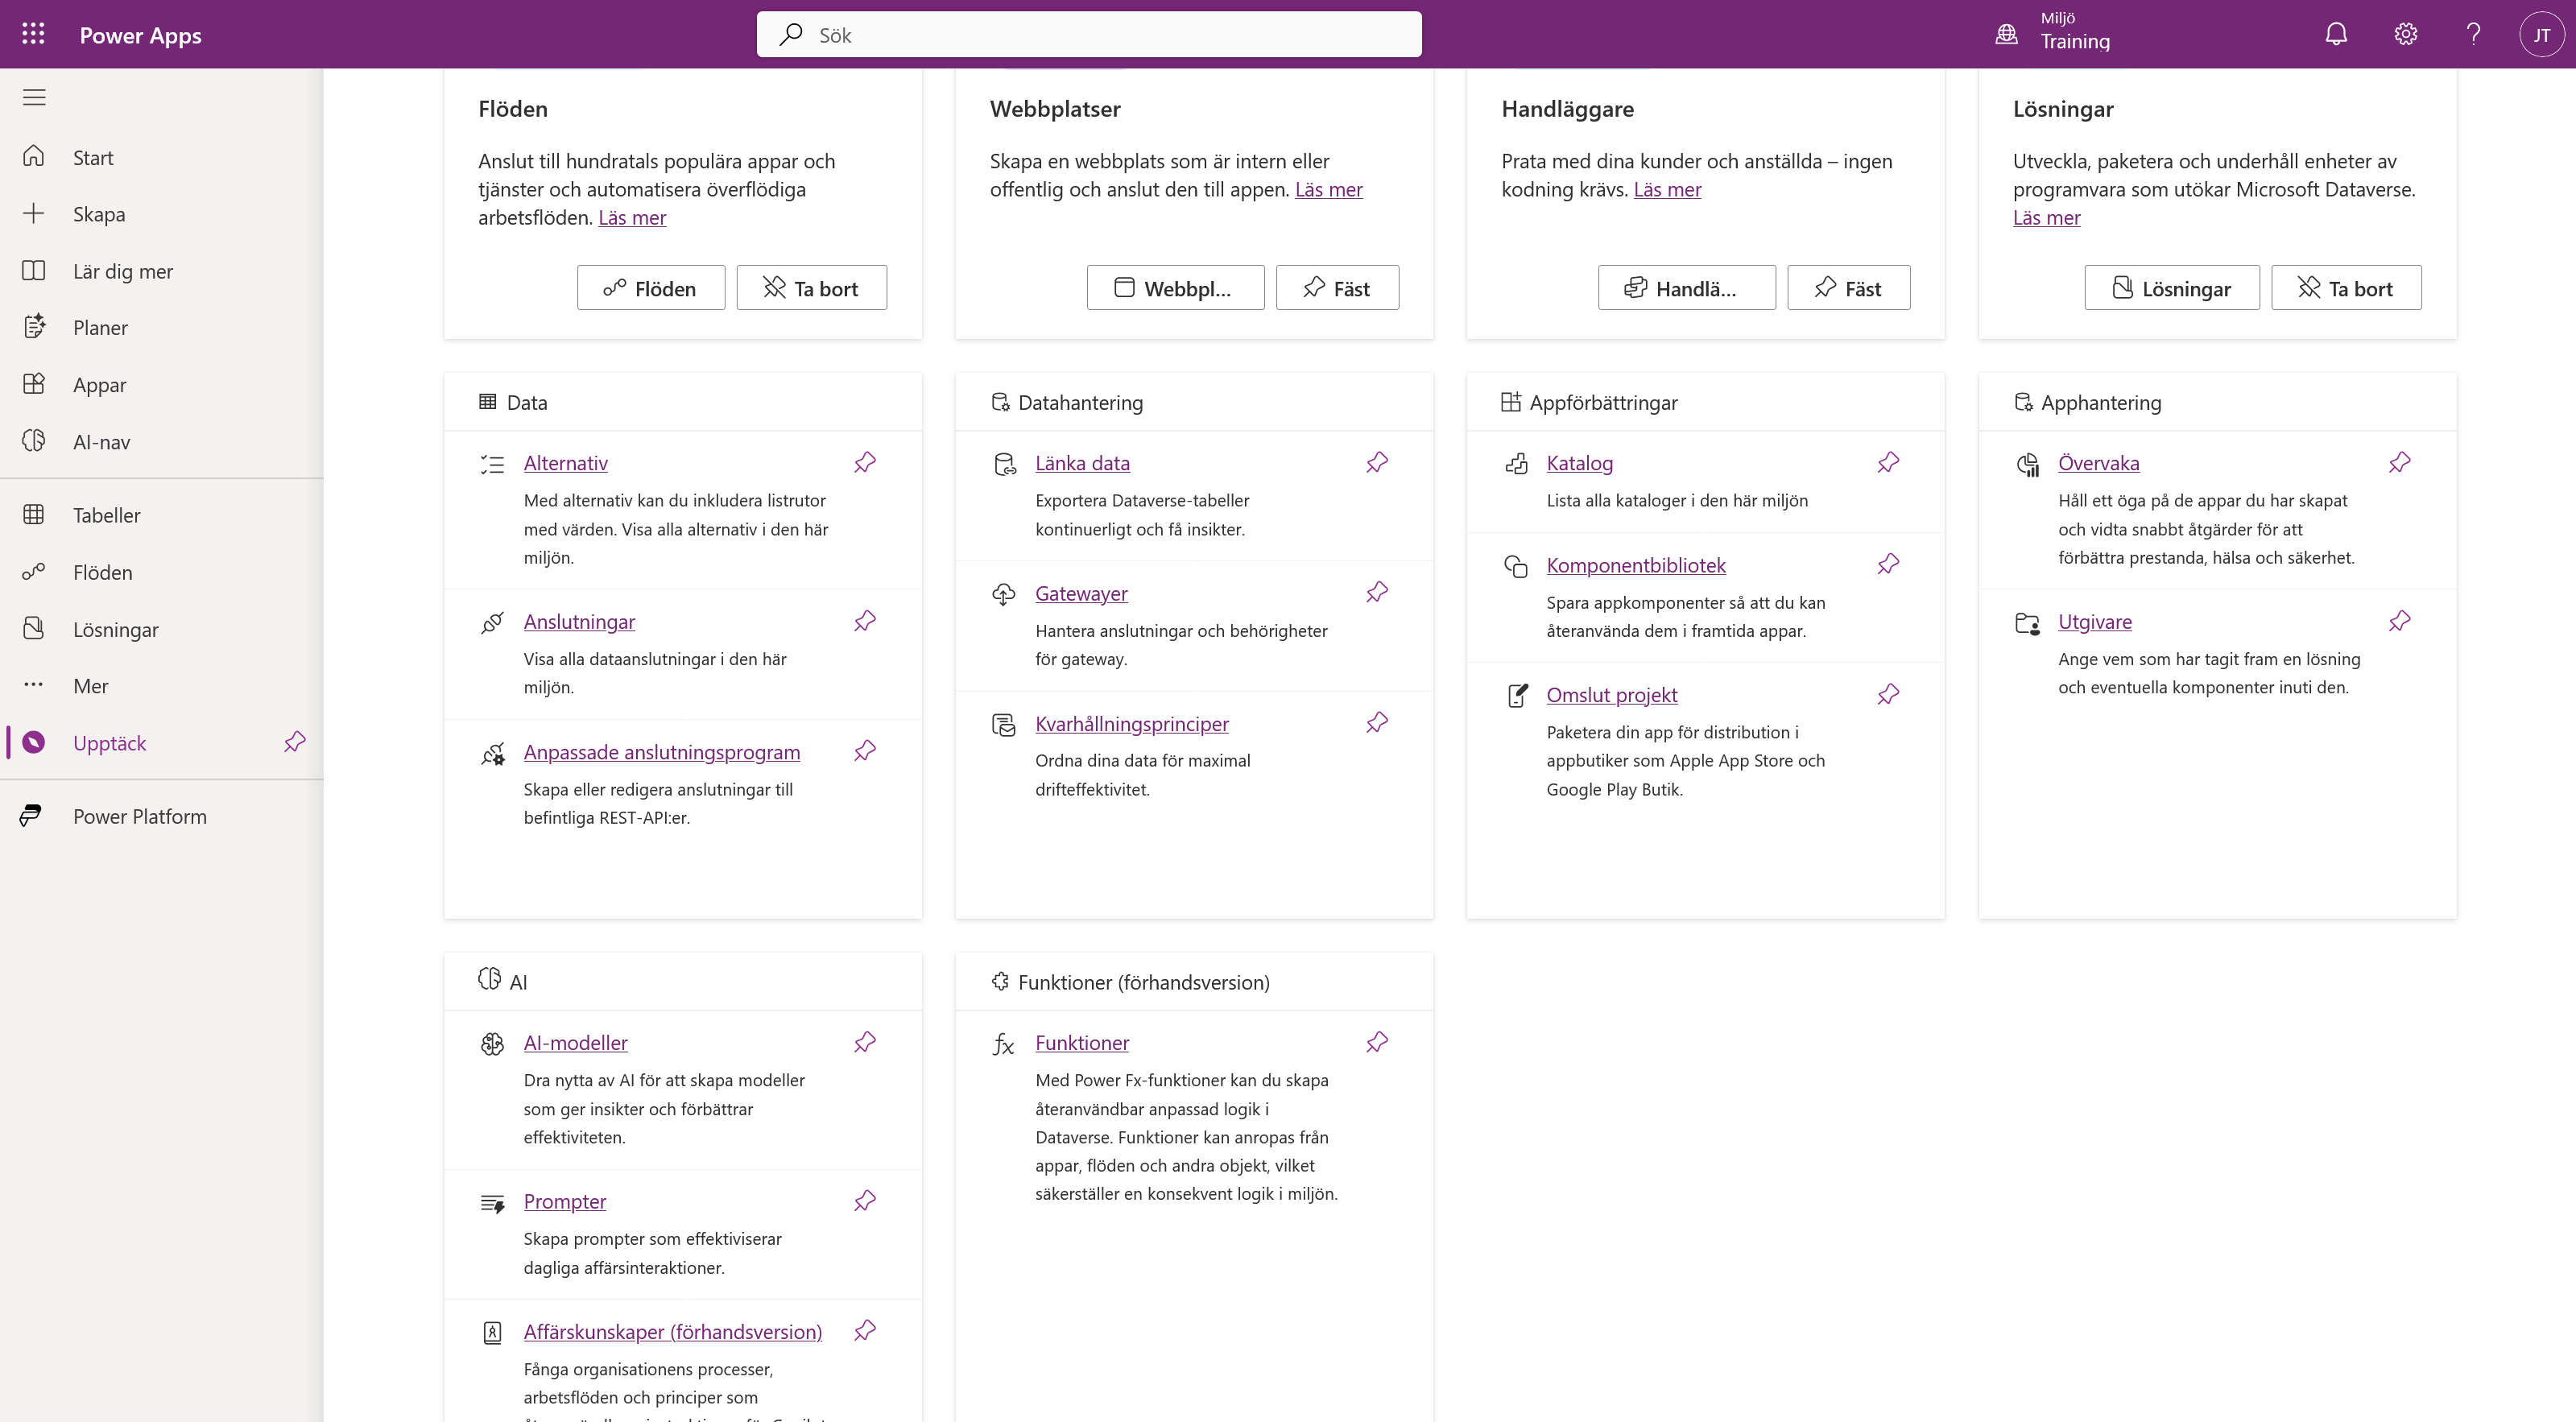
Task: Open settings gear icon
Action: (x=2406, y=34)
